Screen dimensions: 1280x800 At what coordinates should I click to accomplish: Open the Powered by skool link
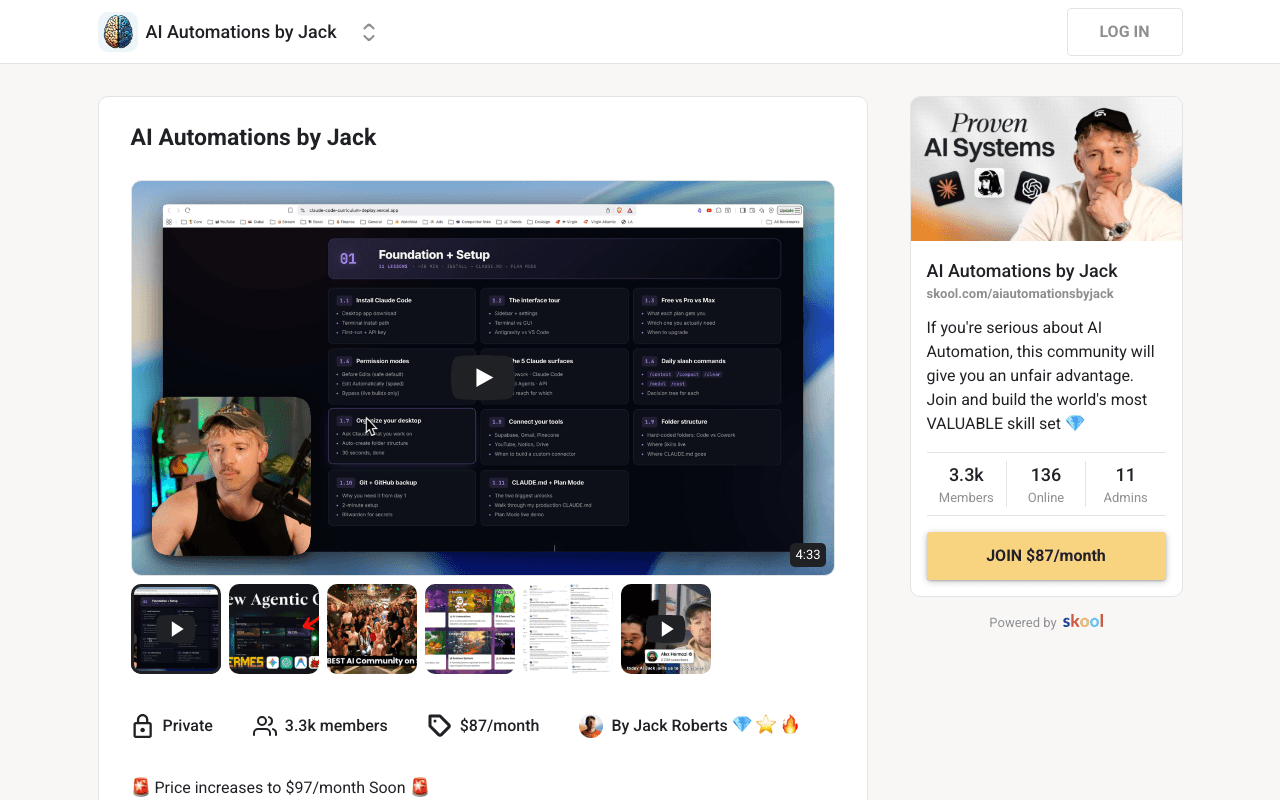click(1046, 622)
